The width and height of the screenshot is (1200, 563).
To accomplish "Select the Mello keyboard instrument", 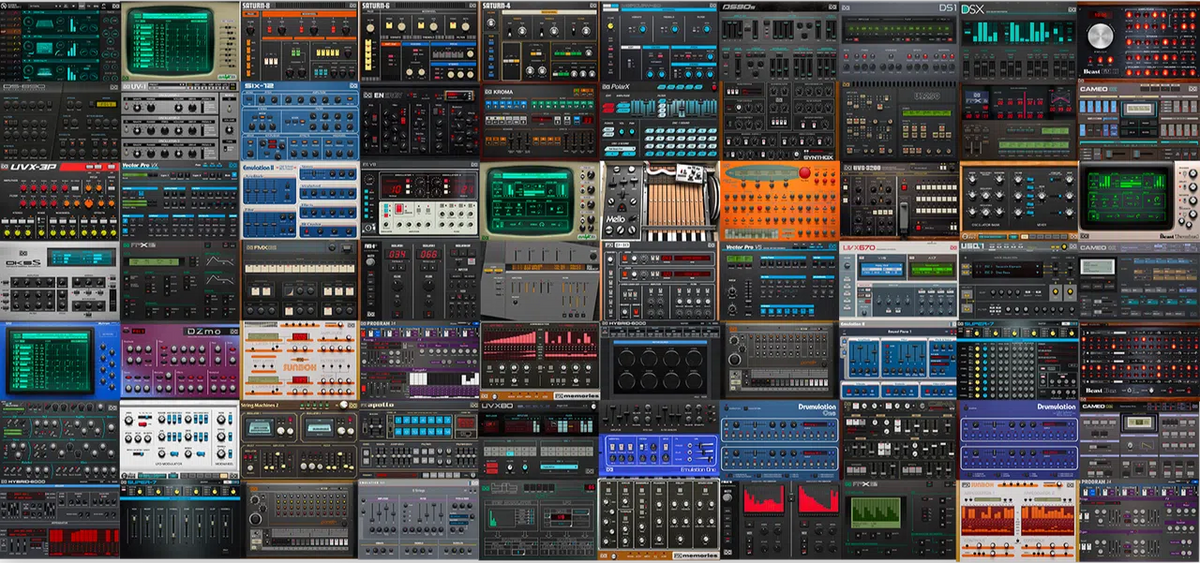I will tap(658, 201).
